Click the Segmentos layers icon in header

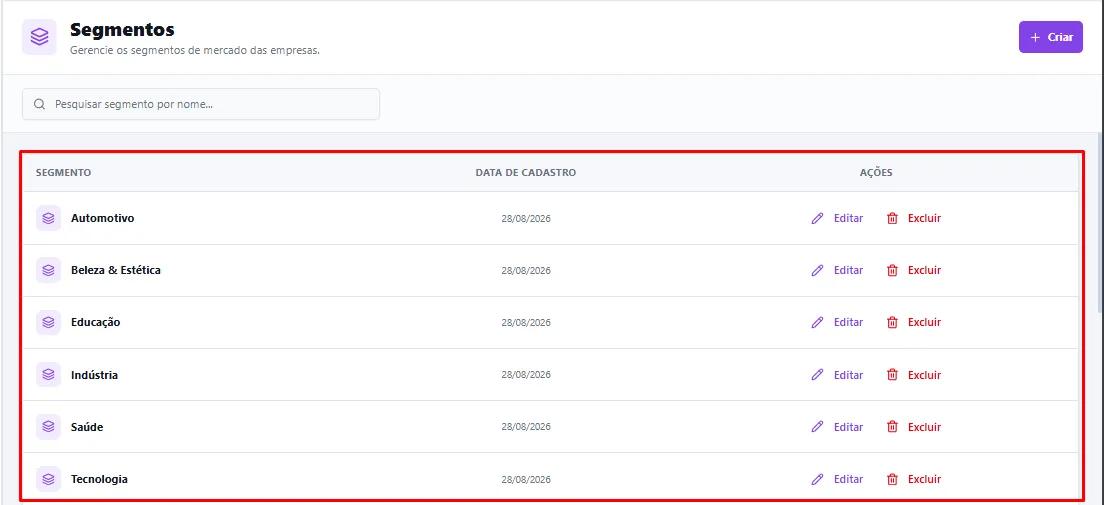coord(39,37)
